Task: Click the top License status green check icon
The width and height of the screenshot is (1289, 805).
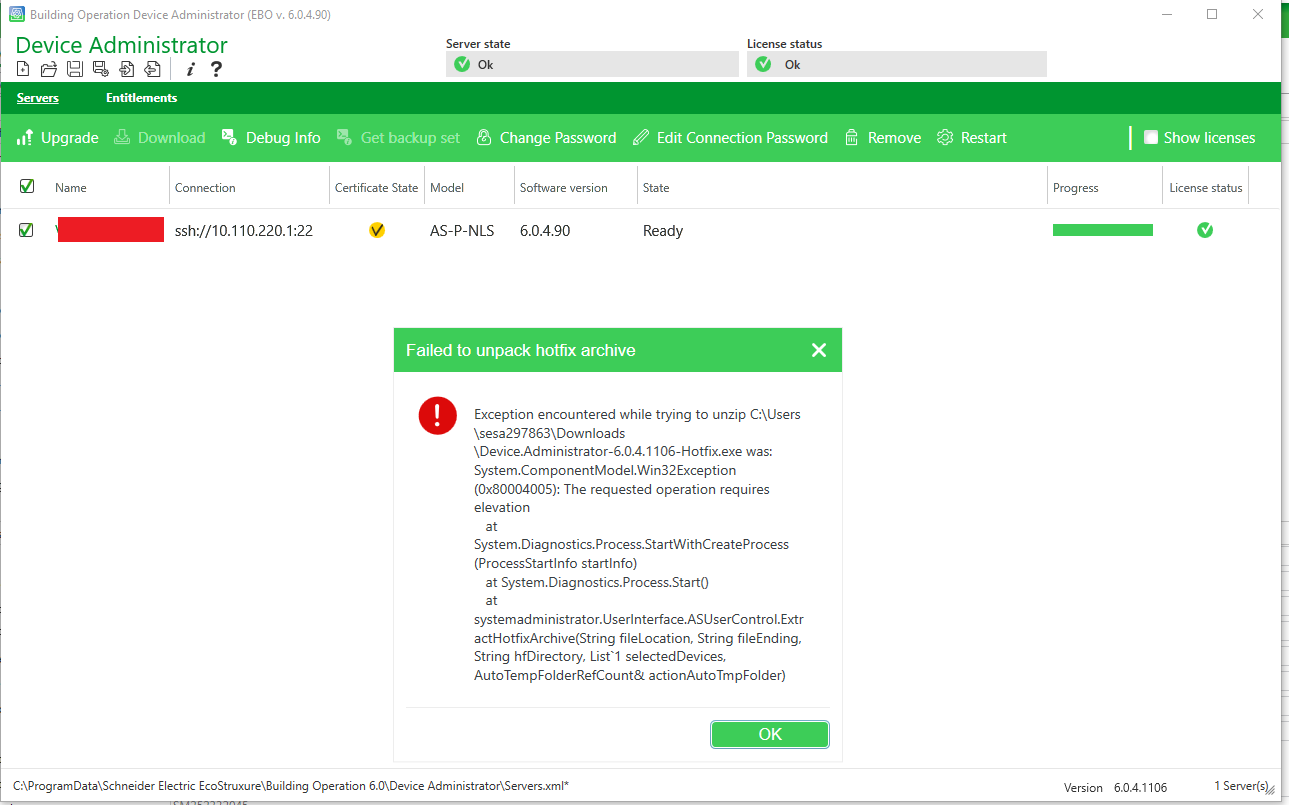Action: (763, 64)
